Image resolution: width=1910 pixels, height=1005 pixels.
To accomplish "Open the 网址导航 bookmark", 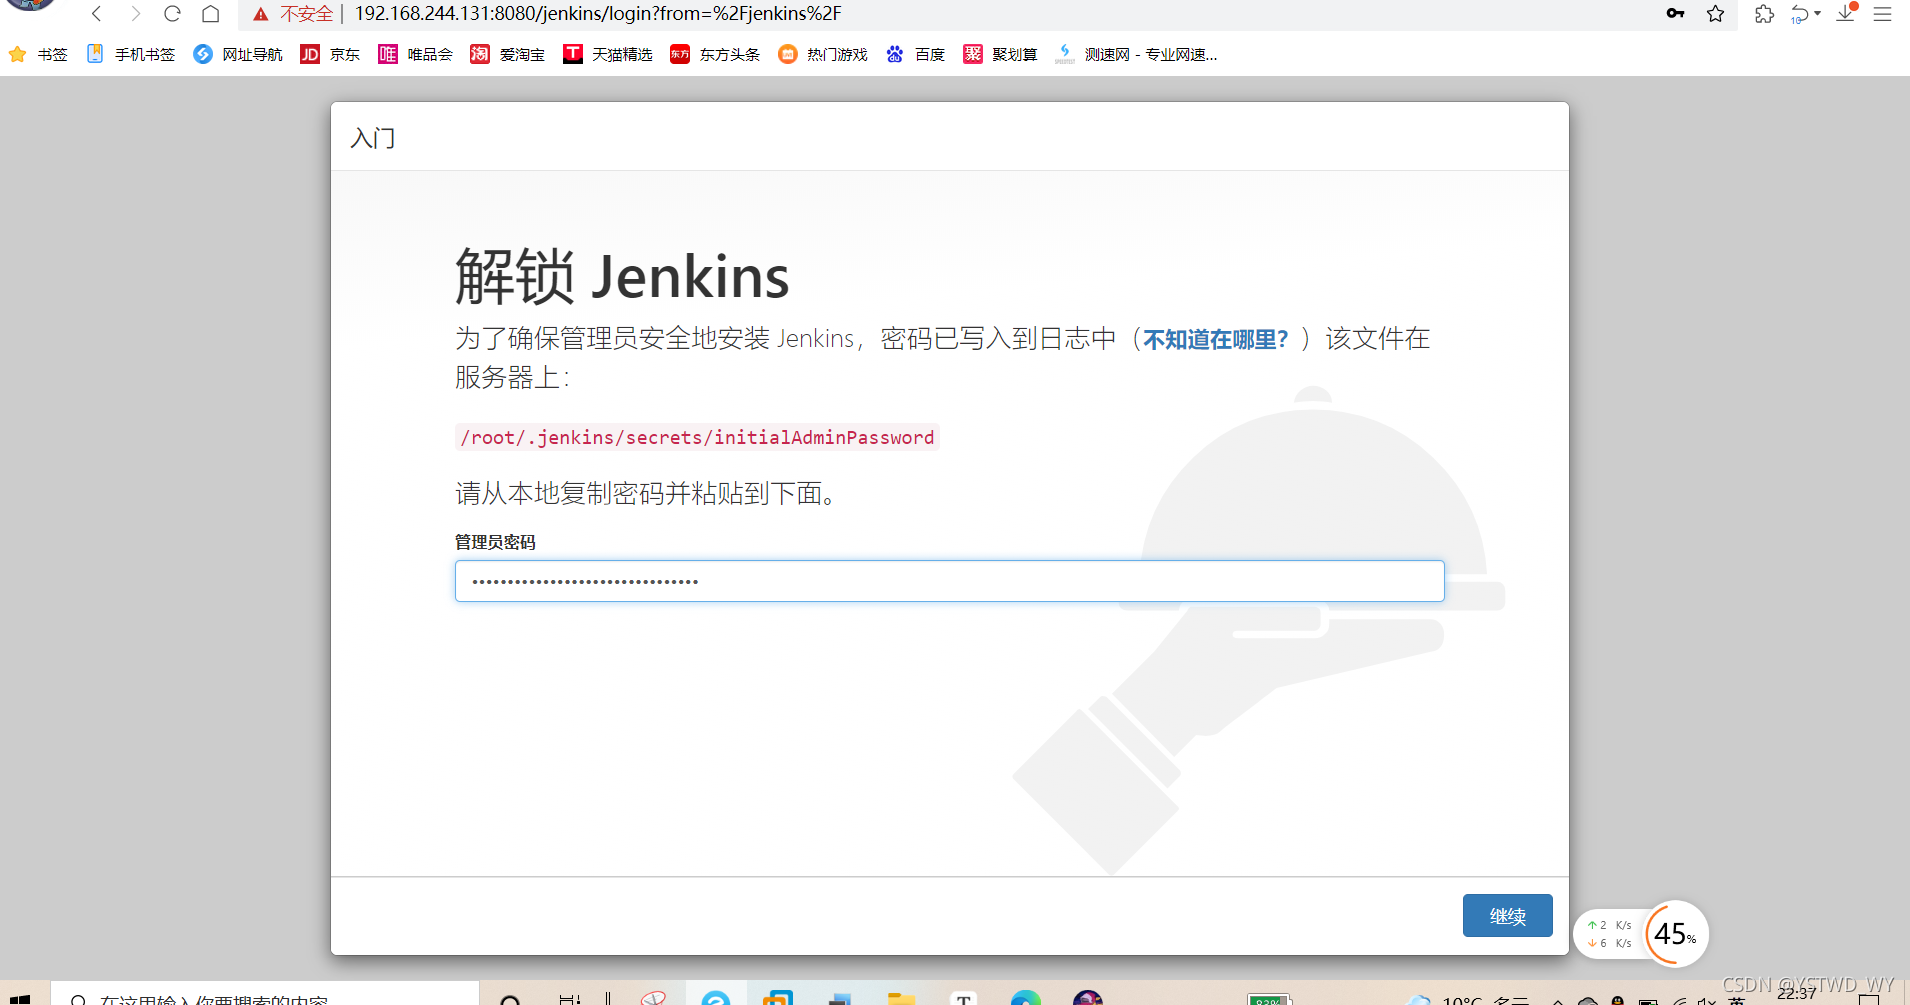I will click(x=238, y=54).
